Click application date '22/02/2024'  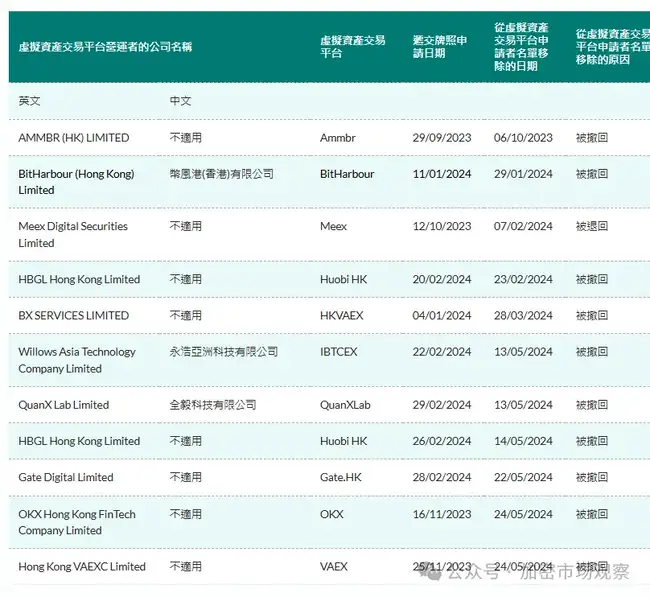pyautogui.click(x=442, y=352)
